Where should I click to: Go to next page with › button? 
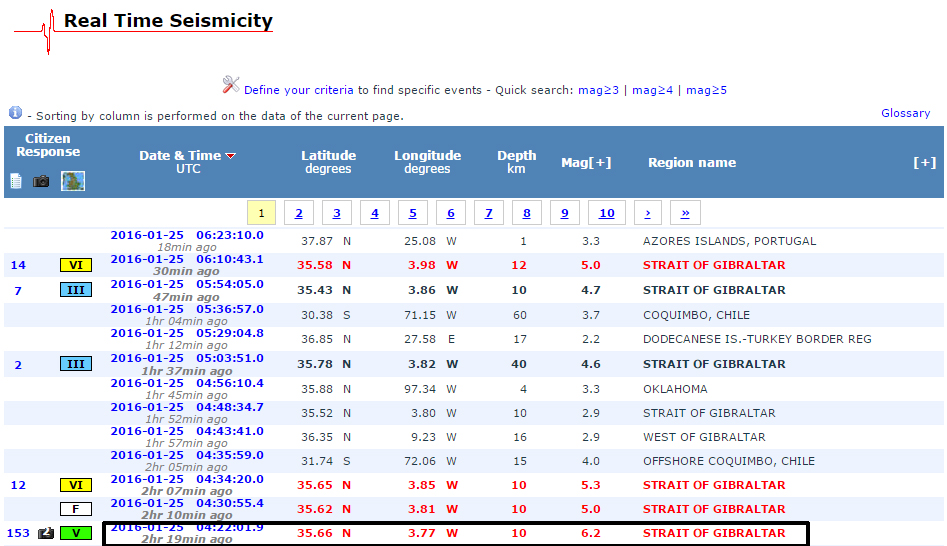tap(648, 213)
